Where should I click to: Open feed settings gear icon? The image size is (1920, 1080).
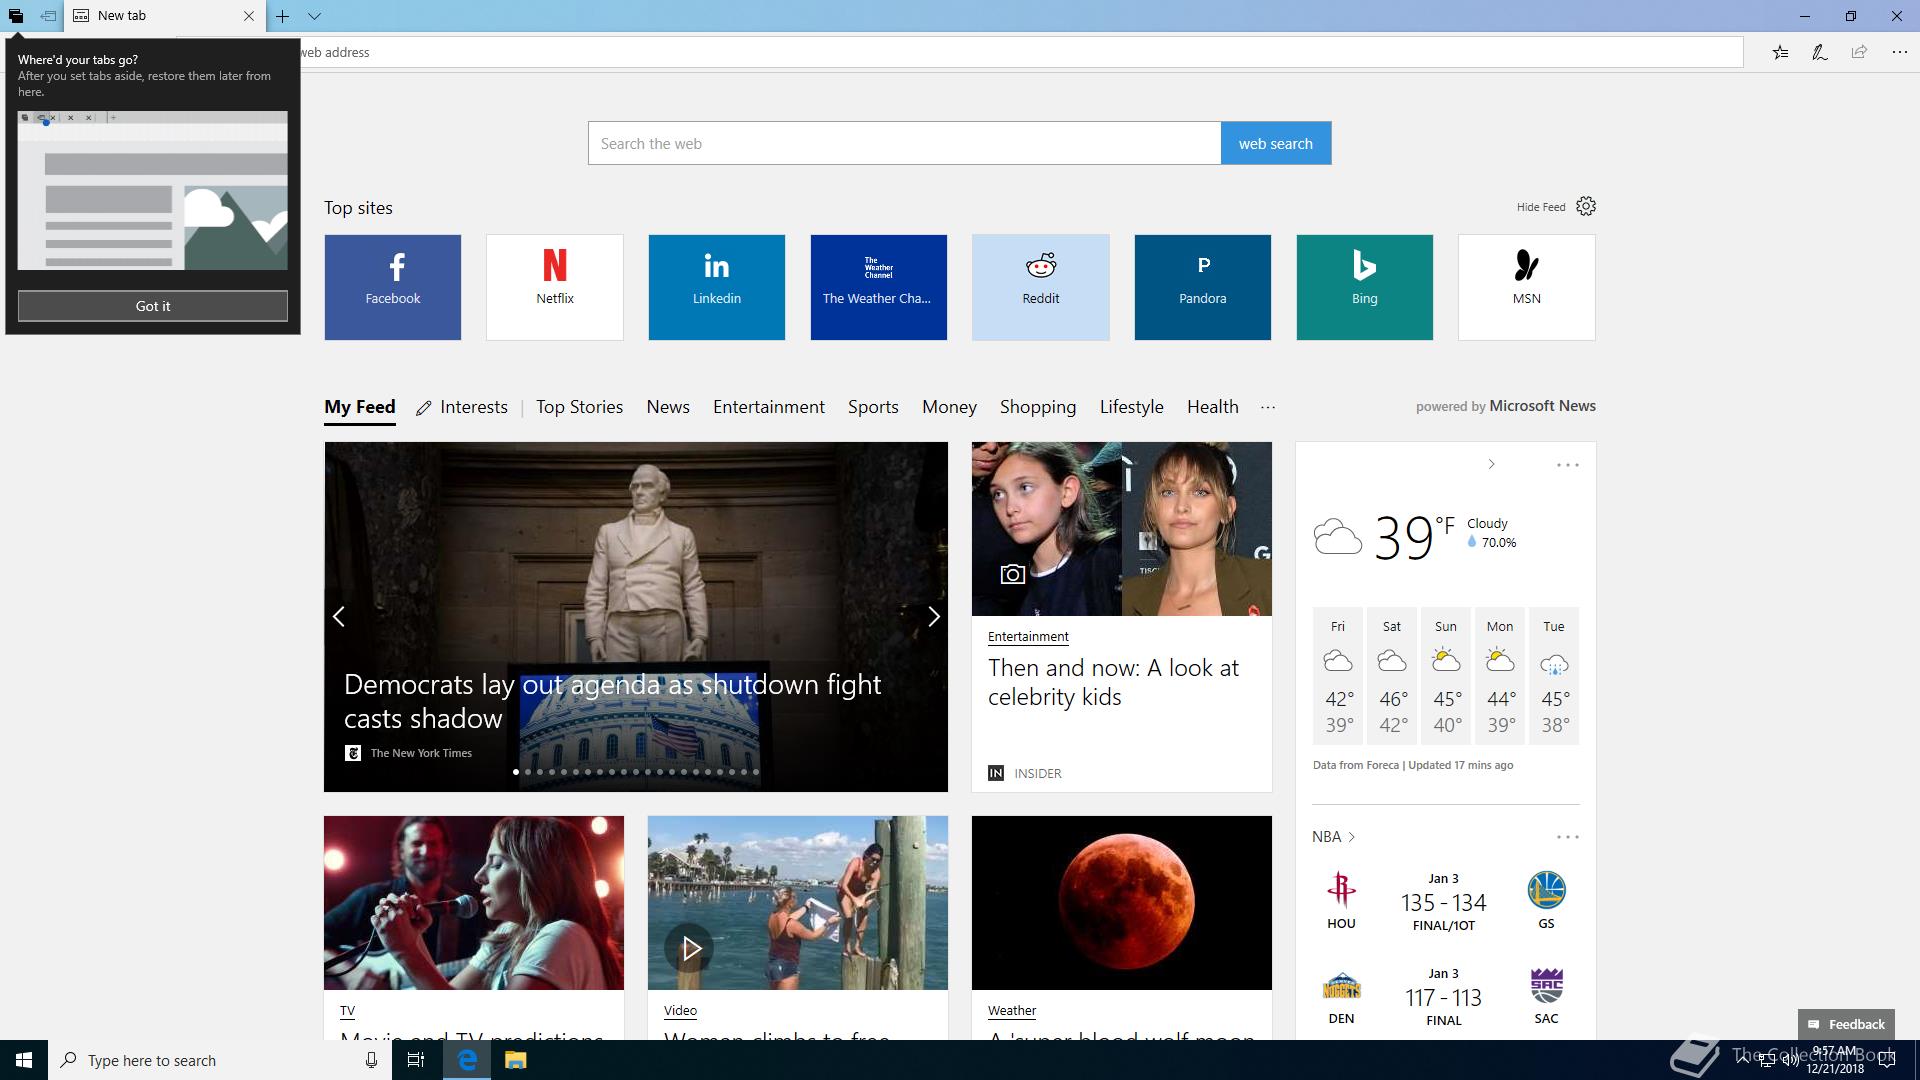[1586, 206]
